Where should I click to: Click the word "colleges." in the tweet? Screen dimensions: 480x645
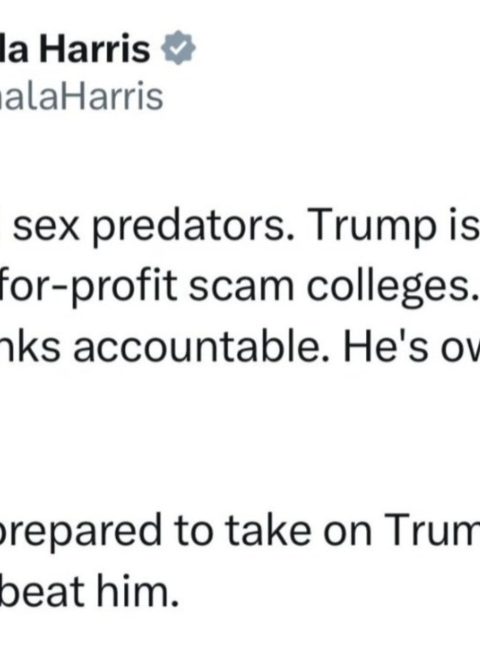tap(389, 287)
